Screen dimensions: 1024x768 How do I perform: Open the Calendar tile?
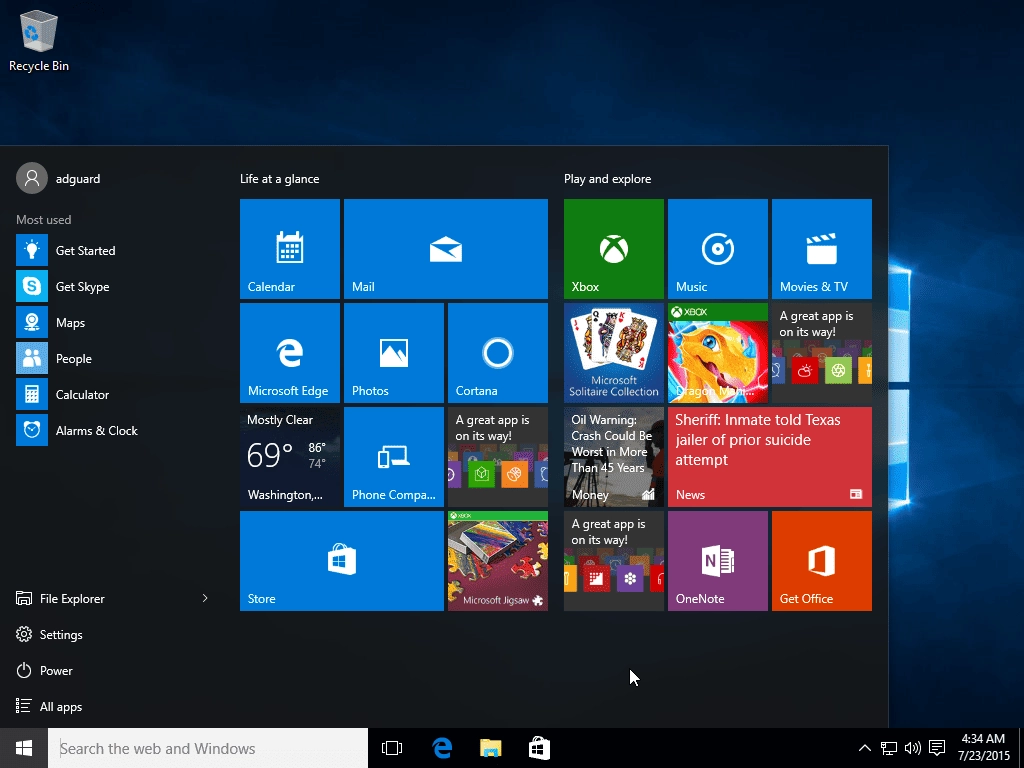click(290, 249)
